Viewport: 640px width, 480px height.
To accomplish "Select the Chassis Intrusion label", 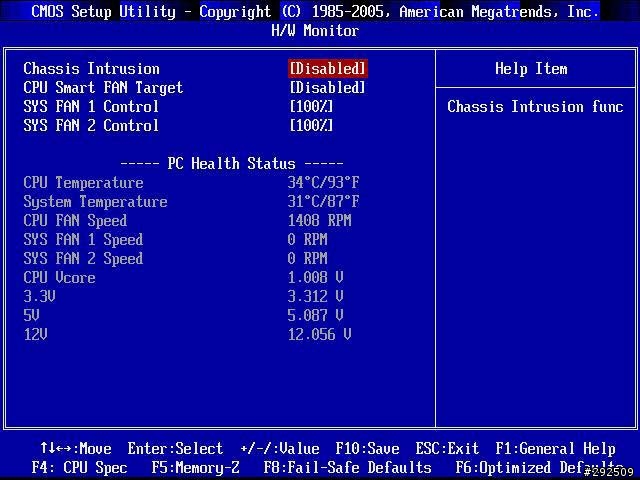I will point(91,69).
